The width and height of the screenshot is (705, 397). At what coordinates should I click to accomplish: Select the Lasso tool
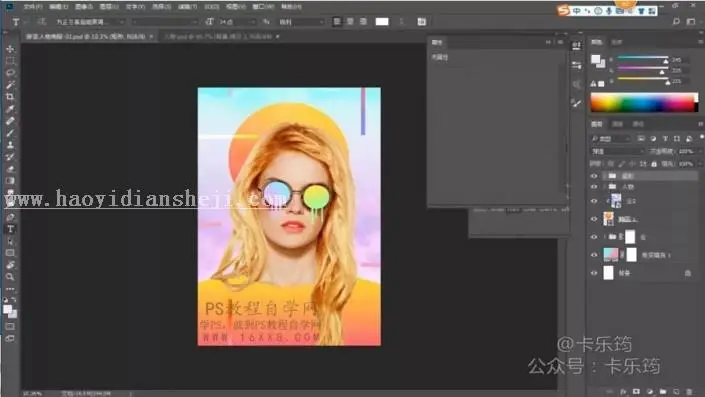pos(10,73)
